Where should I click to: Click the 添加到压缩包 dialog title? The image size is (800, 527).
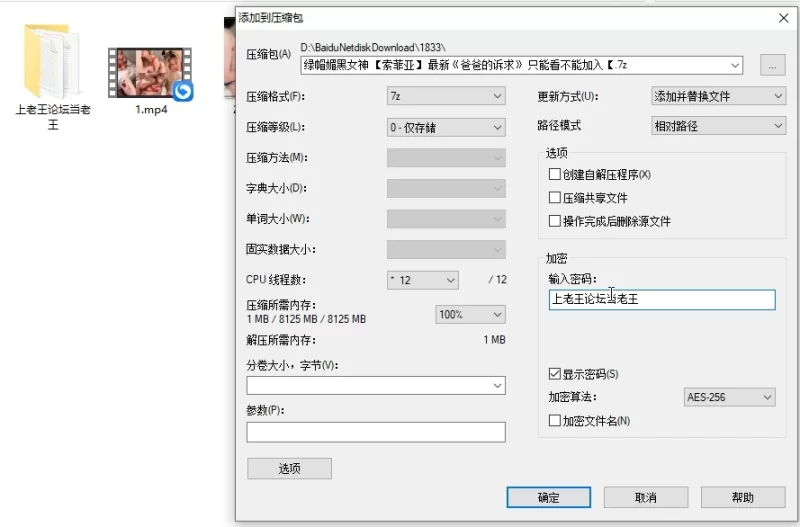271,18
